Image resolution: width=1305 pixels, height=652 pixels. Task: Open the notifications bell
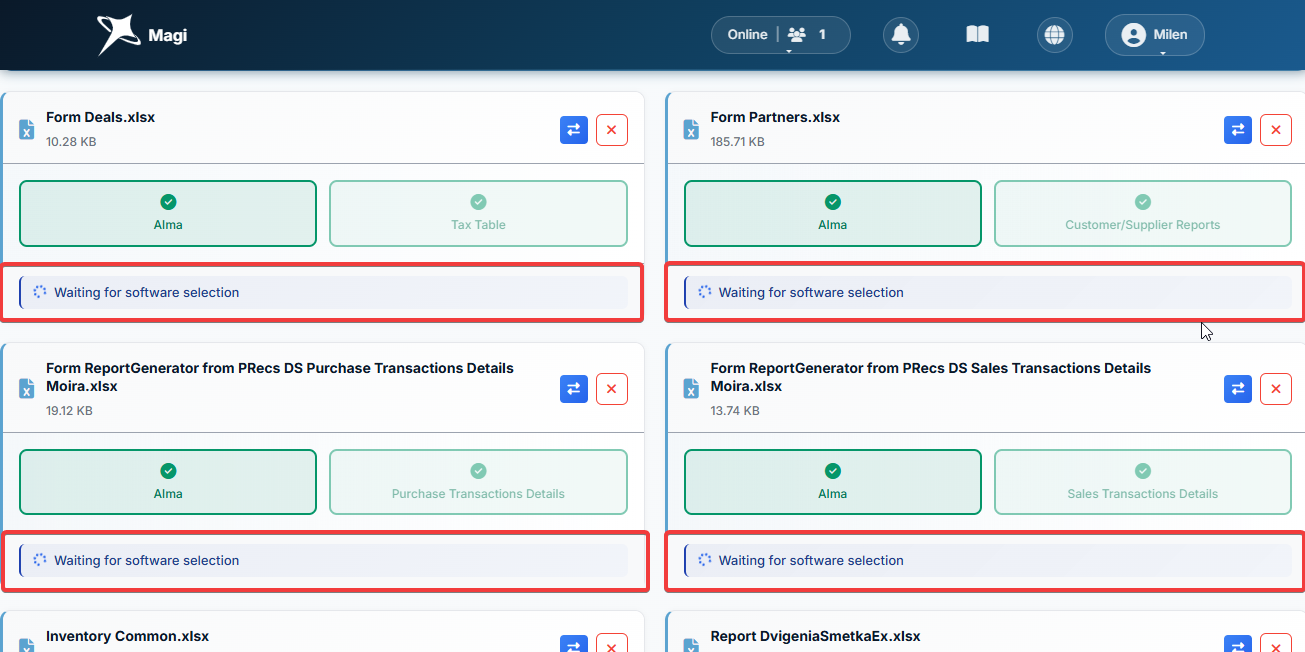click(x=901, y=35)
